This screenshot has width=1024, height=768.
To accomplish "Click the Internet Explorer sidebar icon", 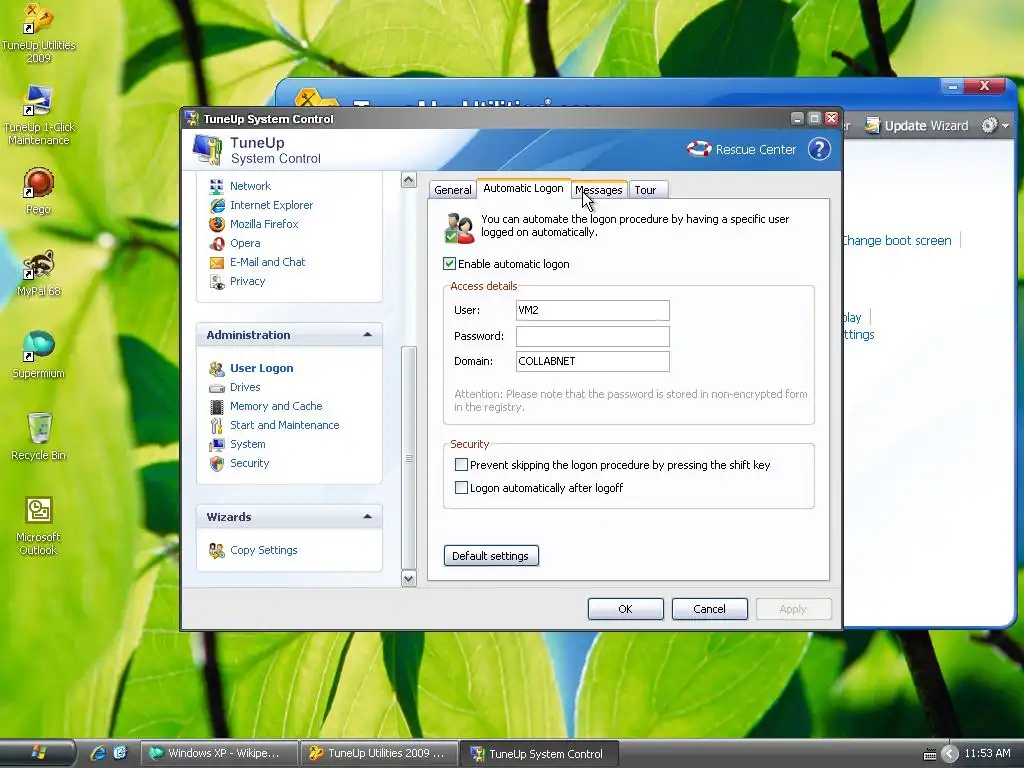I will [216, 205].
